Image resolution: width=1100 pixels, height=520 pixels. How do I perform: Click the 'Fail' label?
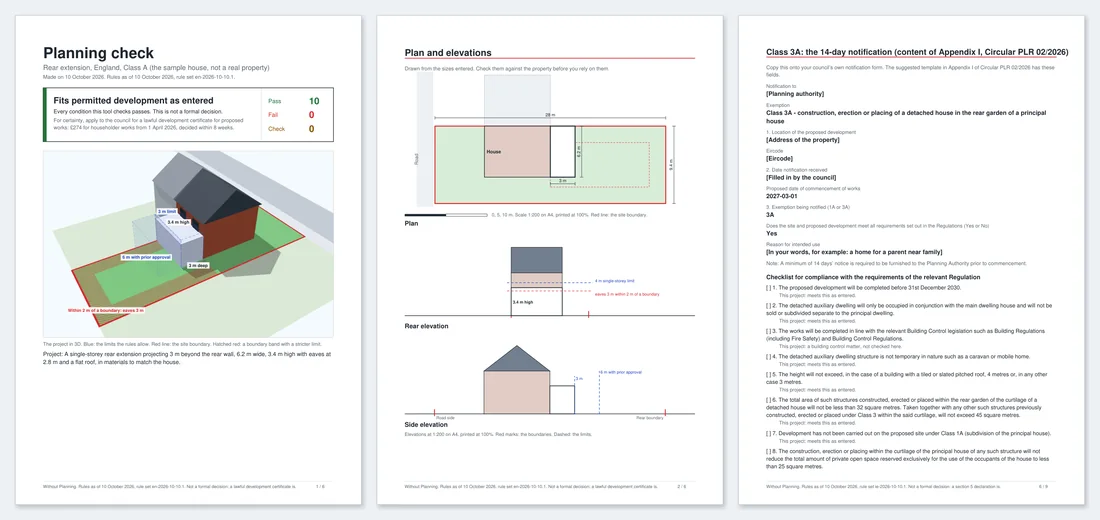[273, 115]
